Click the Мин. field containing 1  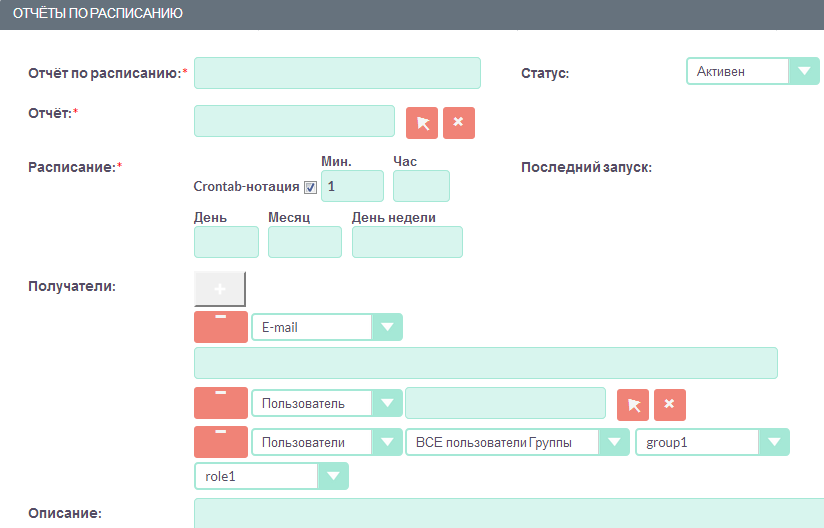(x=352, y=187)
